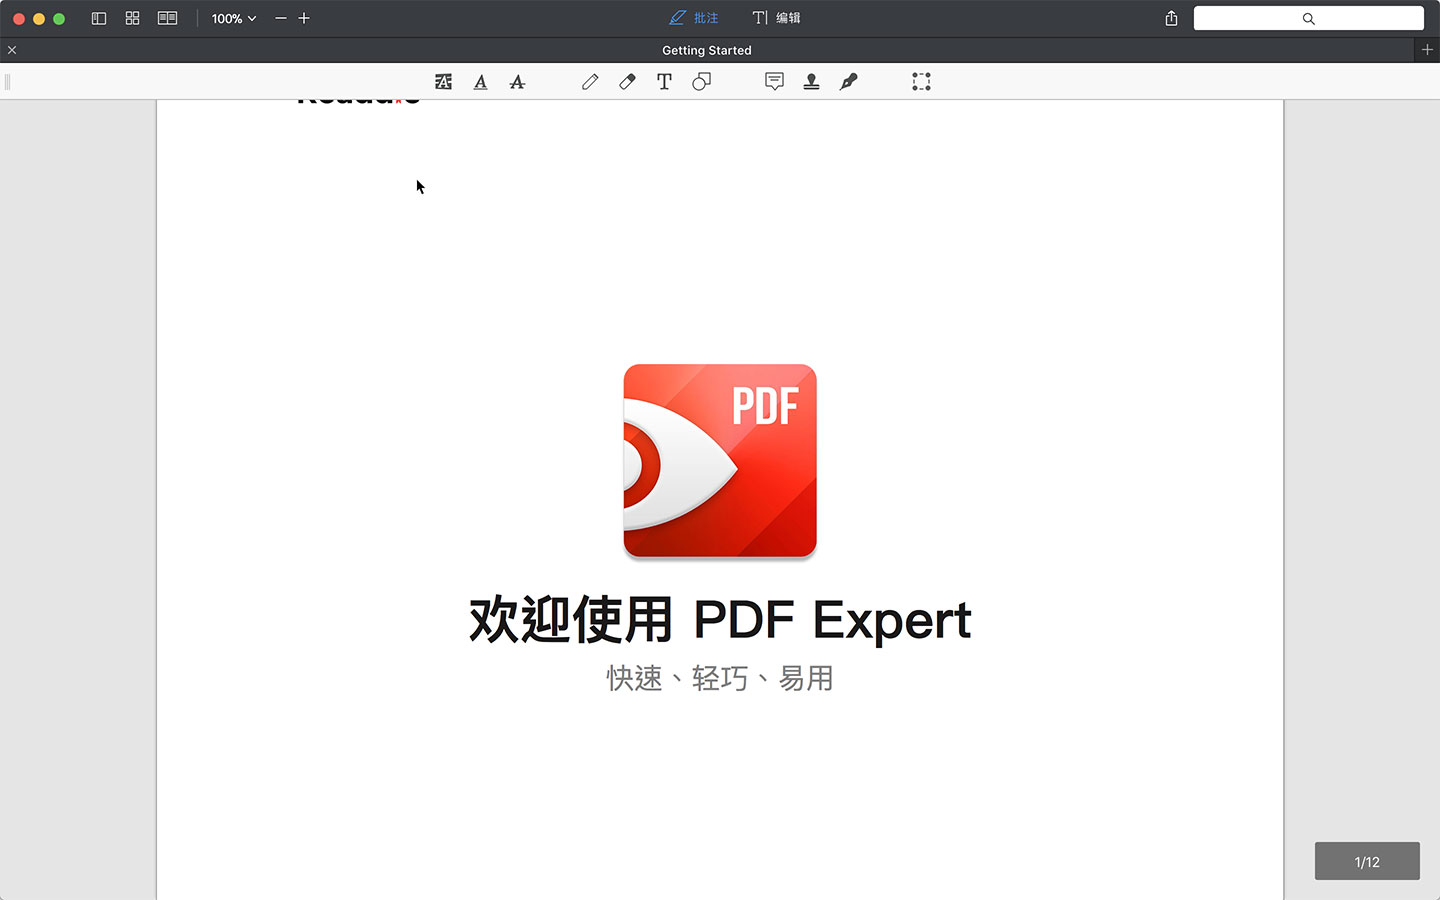
Task: Open the 100% zoom level dropdown
Action: click(234, 18)
